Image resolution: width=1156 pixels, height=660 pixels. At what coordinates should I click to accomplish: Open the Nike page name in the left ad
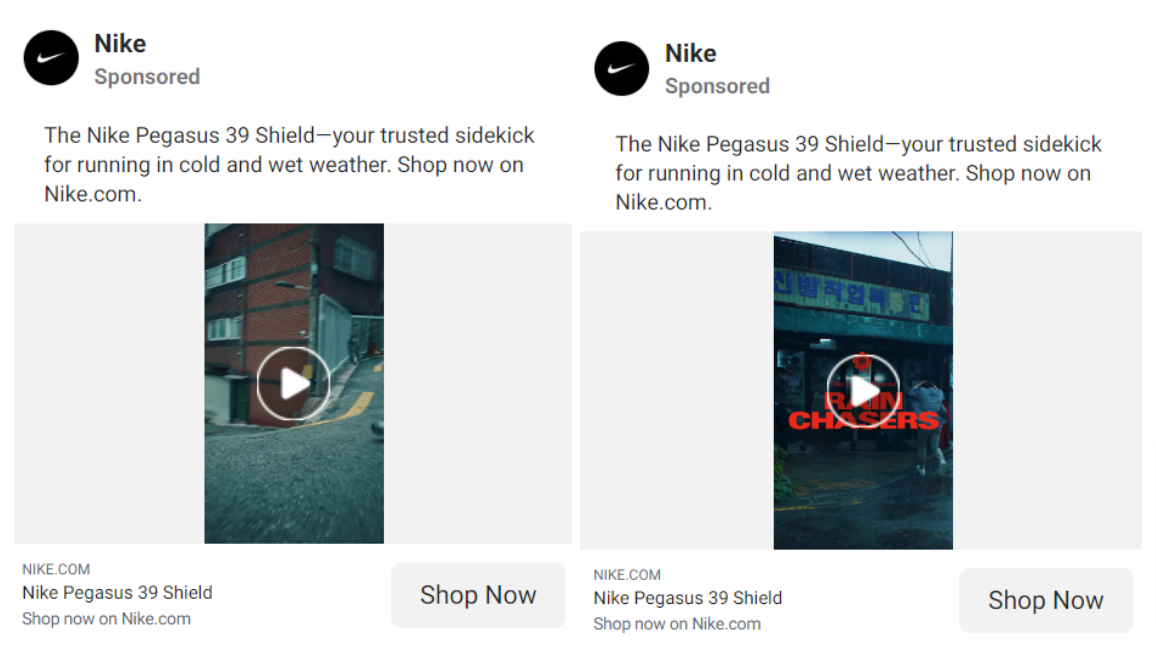(x=120, y=44)
